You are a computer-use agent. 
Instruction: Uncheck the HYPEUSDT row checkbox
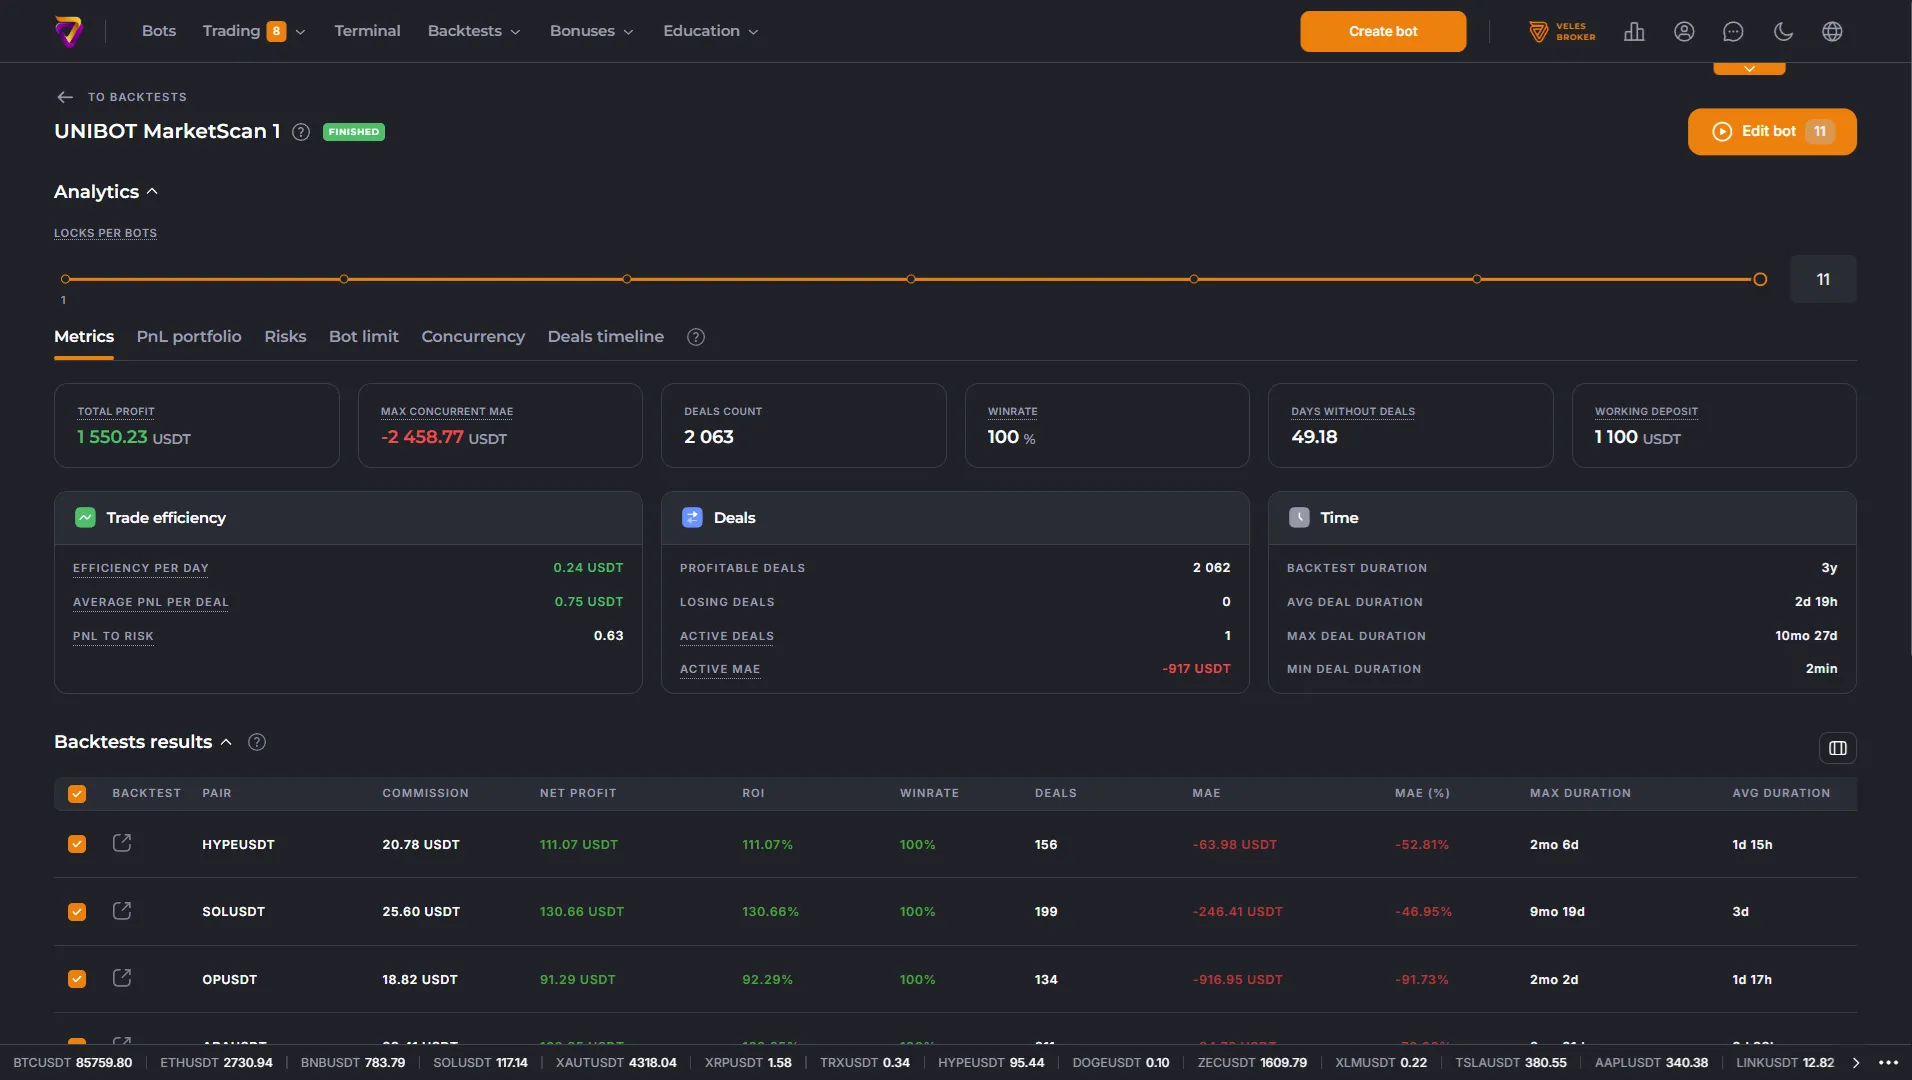coord(77,844)
